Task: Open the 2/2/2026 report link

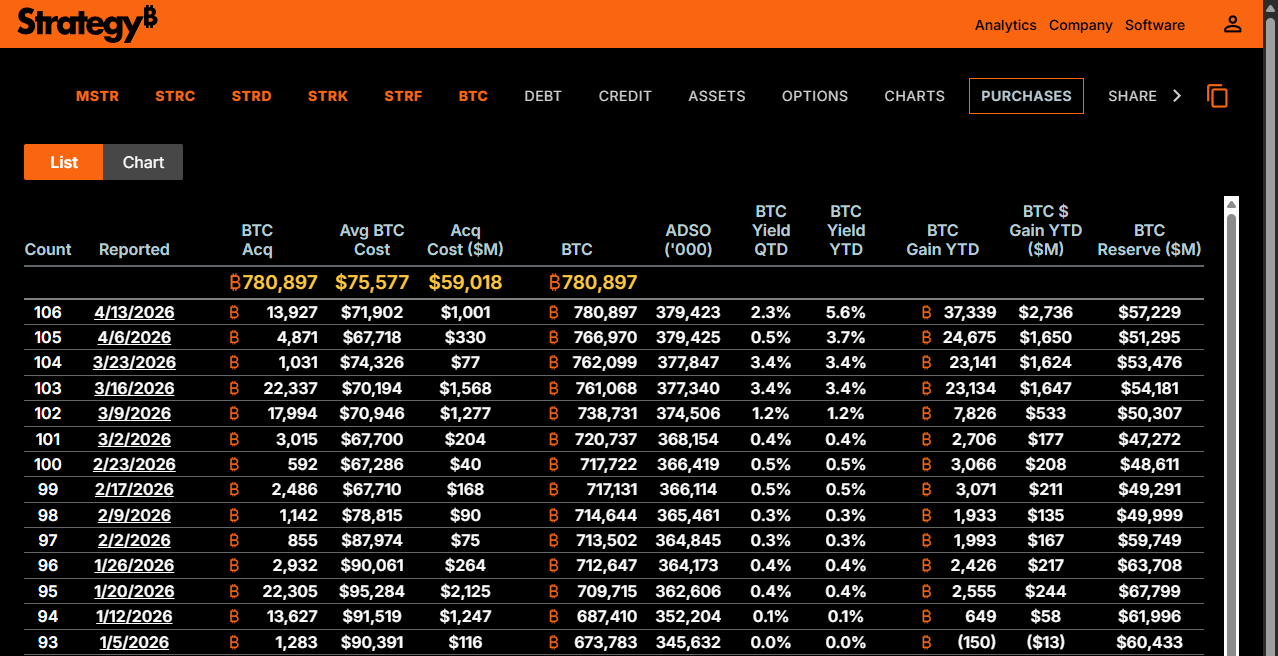Action: pyautogui.click(x=134, y=540)
